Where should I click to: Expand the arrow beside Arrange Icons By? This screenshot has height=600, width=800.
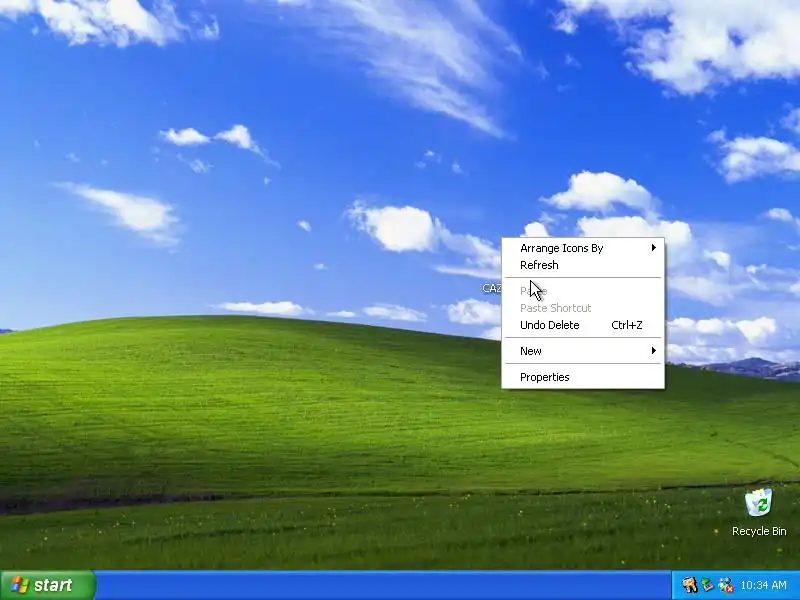click(x=654, y=248)
